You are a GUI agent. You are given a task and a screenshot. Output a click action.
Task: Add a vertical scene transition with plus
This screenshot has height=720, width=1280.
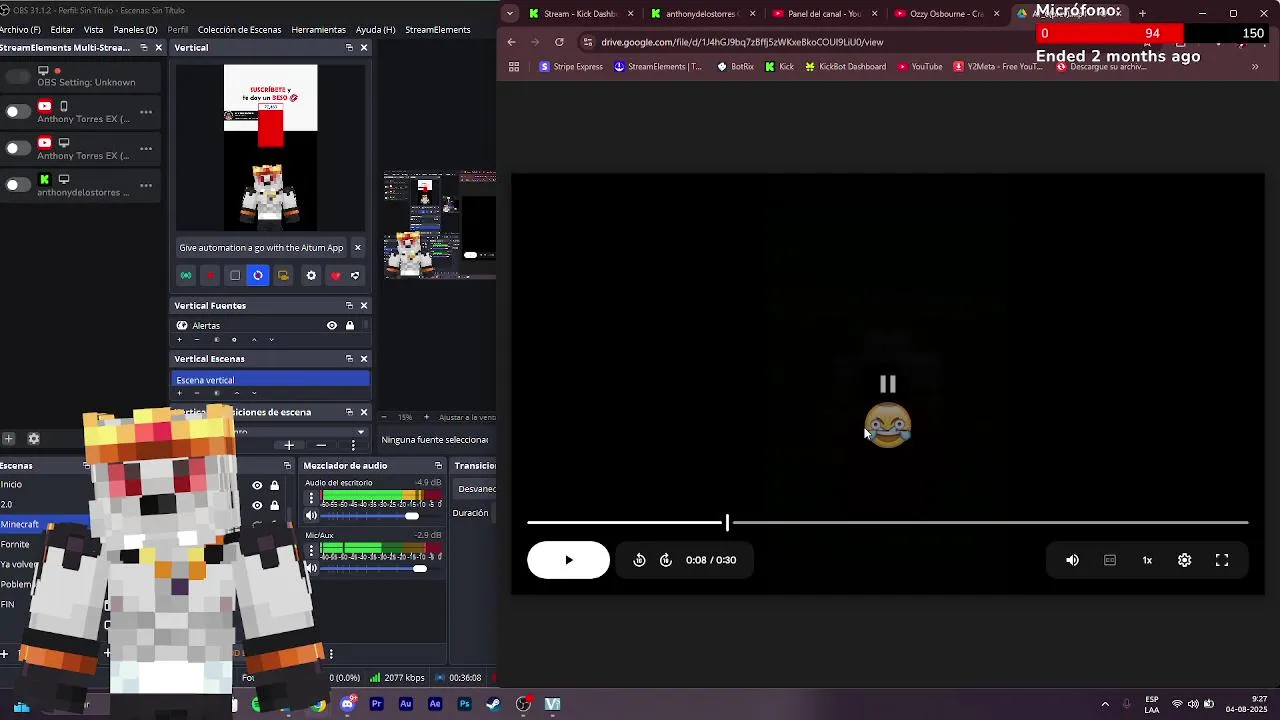point(289,445)
